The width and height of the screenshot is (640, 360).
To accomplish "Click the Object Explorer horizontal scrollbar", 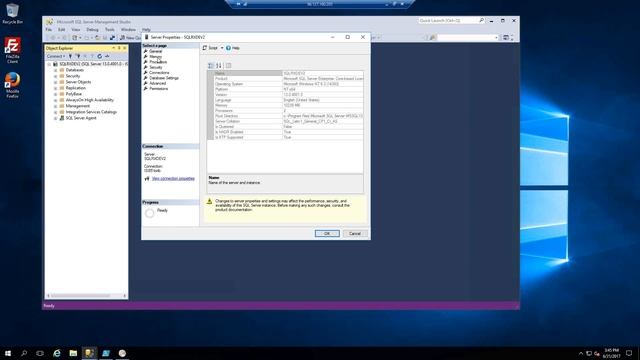I will tap(86, 296).
